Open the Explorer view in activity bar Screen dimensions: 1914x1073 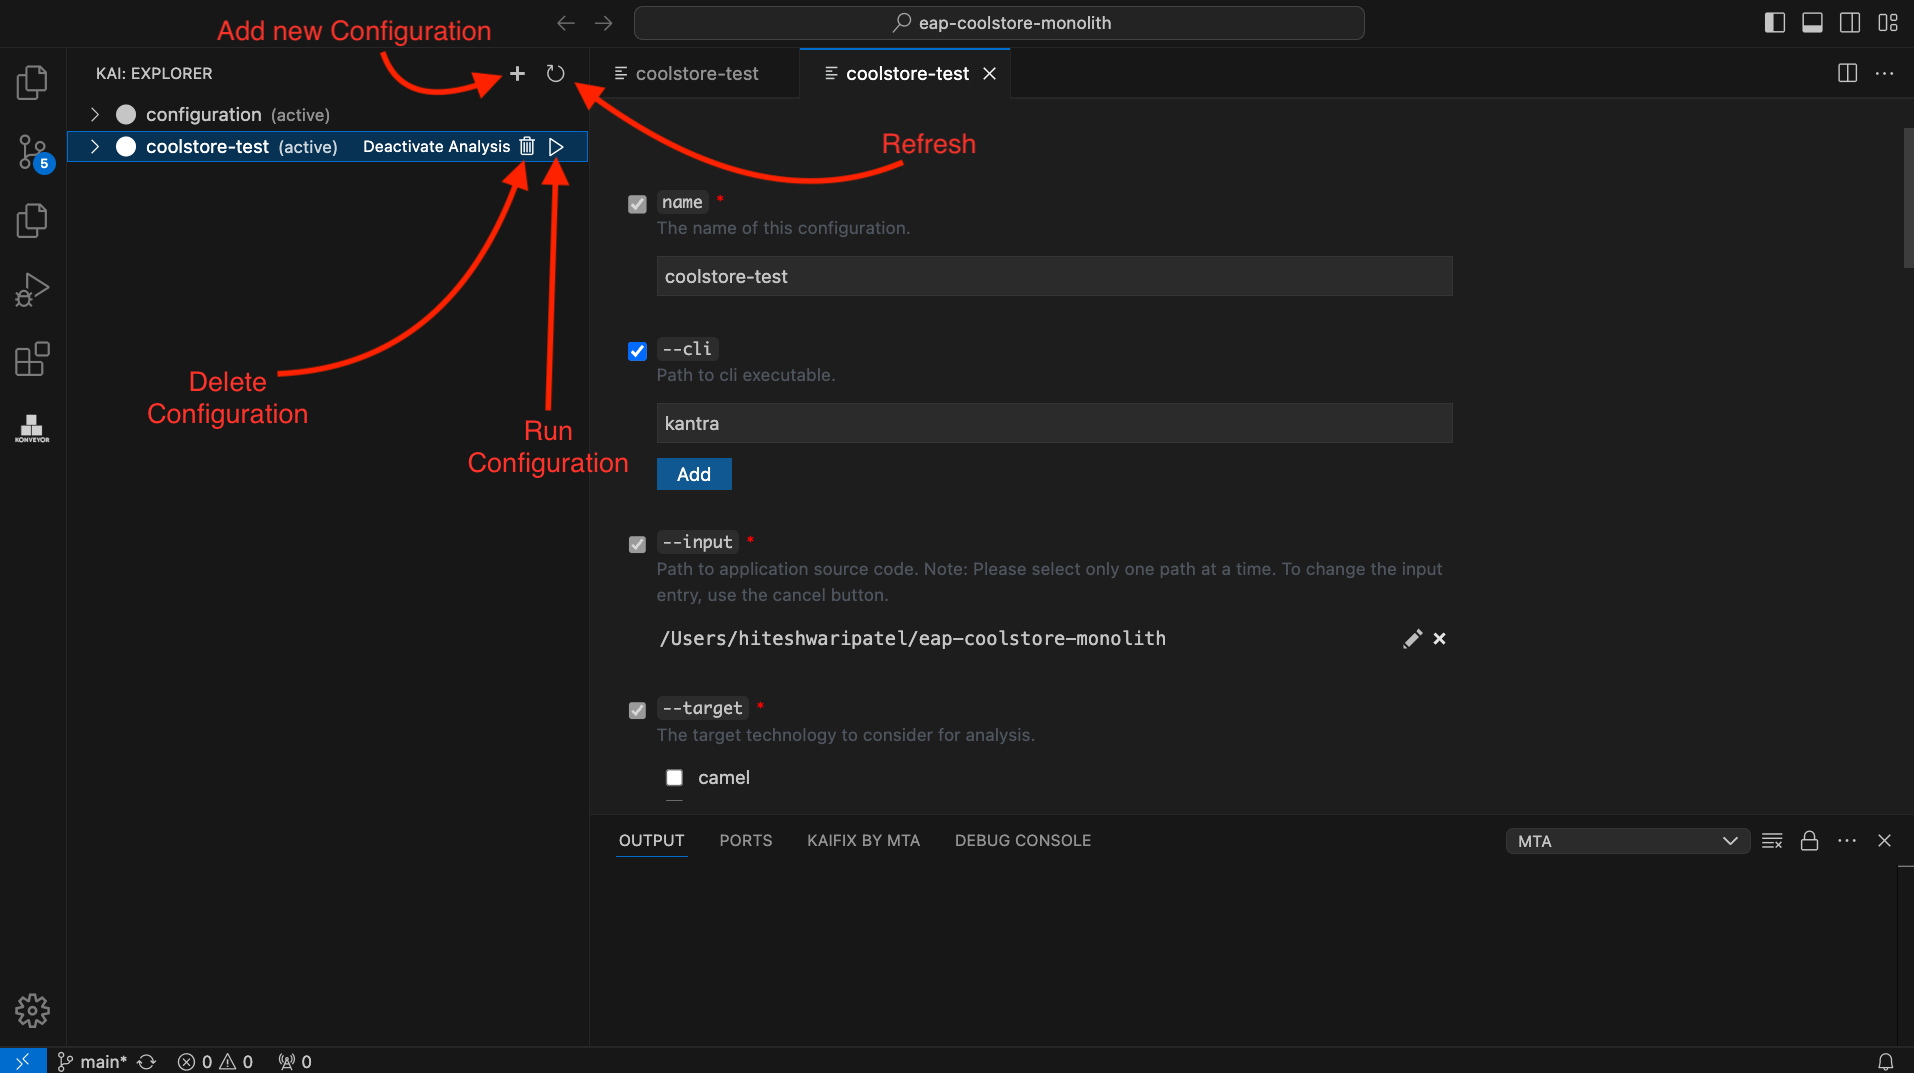(x=32, y=82)
